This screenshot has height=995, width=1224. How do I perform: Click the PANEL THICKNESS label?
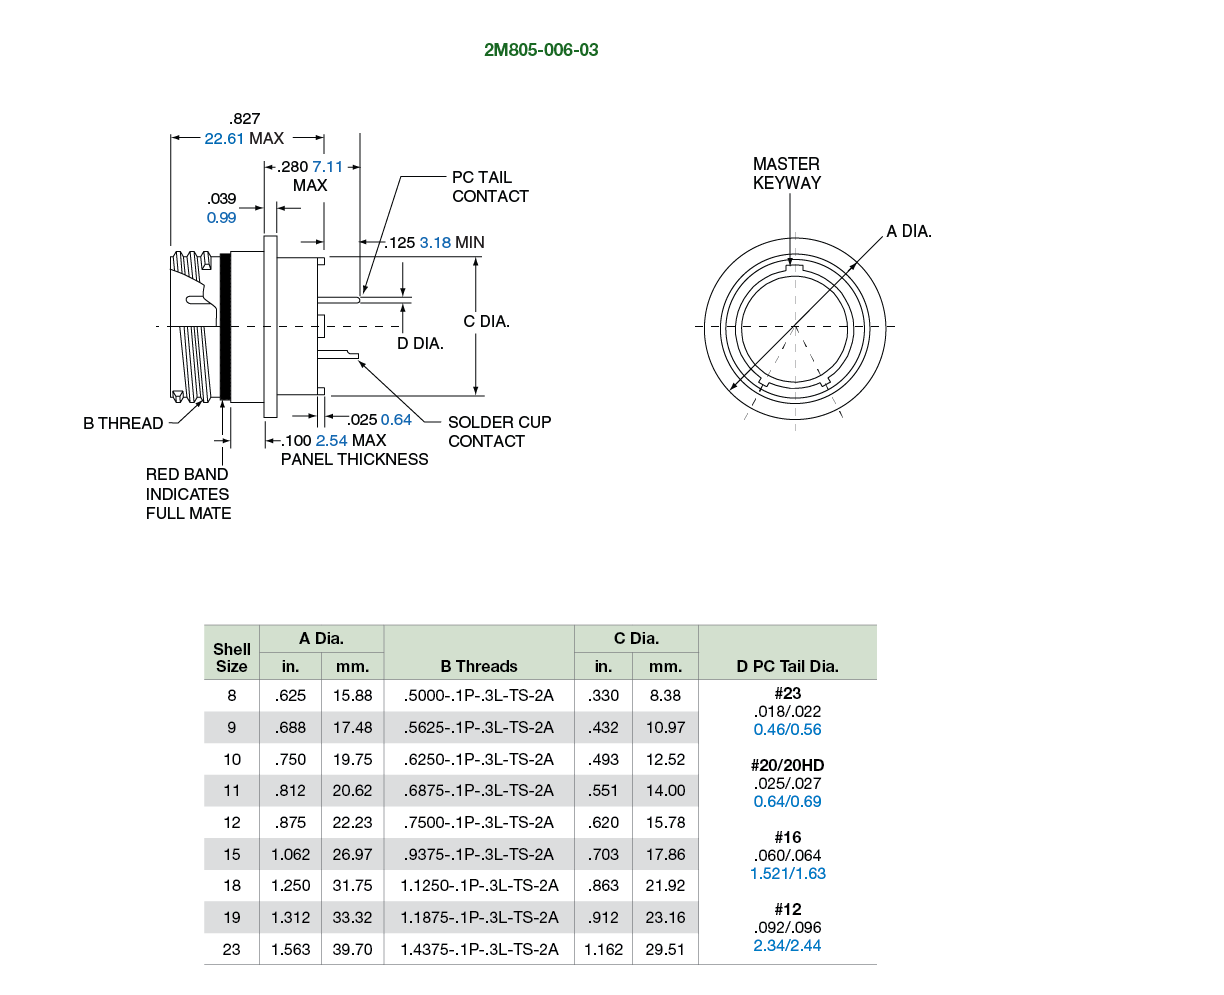(x=355, y=459)
